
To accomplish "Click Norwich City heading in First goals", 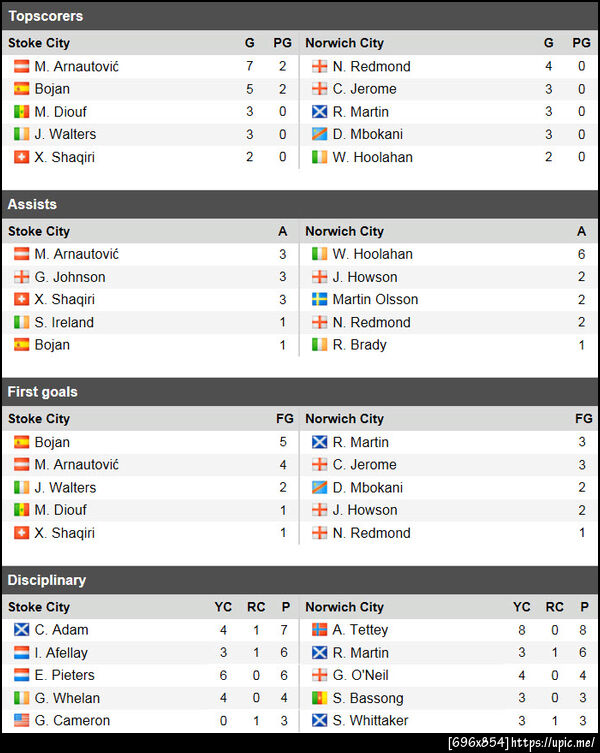I will coord(344,419).
